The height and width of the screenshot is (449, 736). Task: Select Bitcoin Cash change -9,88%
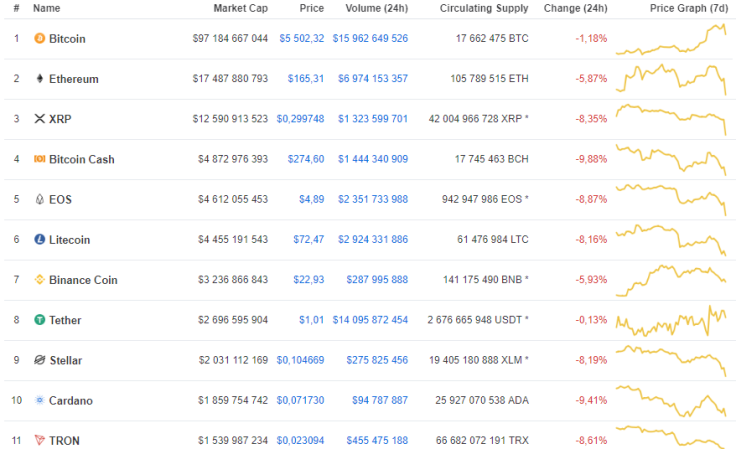pos(591,159)
